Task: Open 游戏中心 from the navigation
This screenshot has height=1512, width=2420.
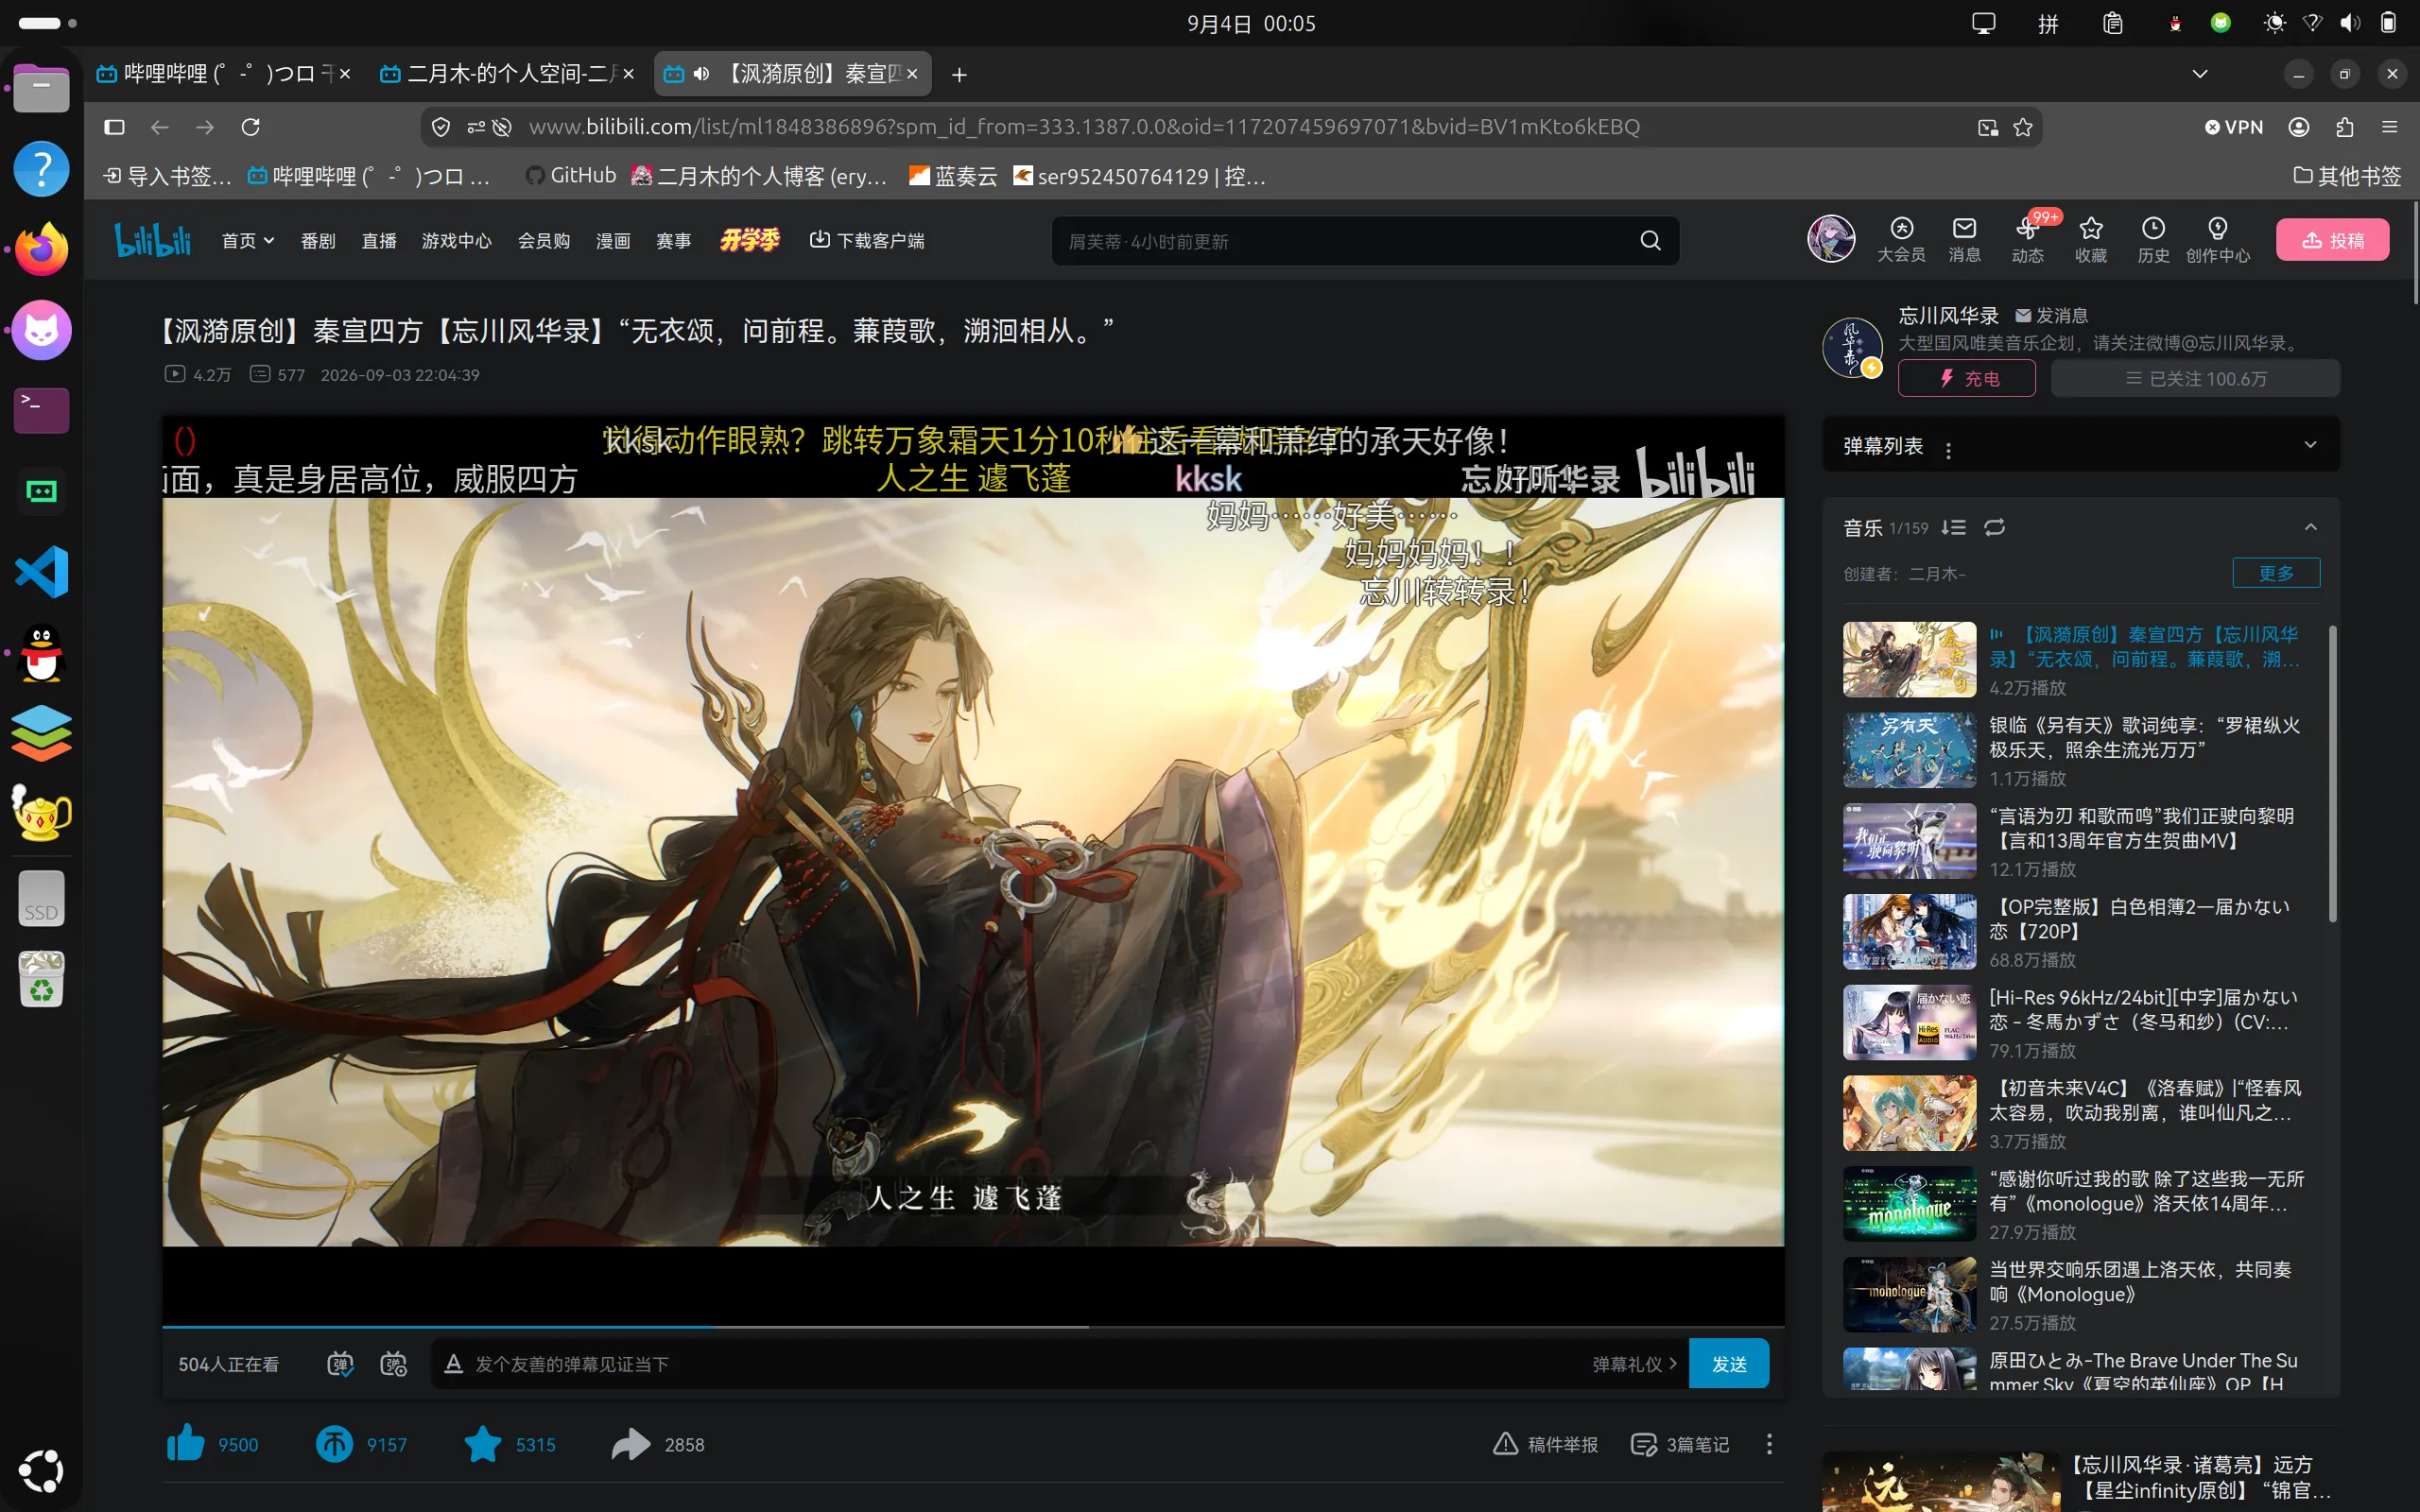Action: 456,241
